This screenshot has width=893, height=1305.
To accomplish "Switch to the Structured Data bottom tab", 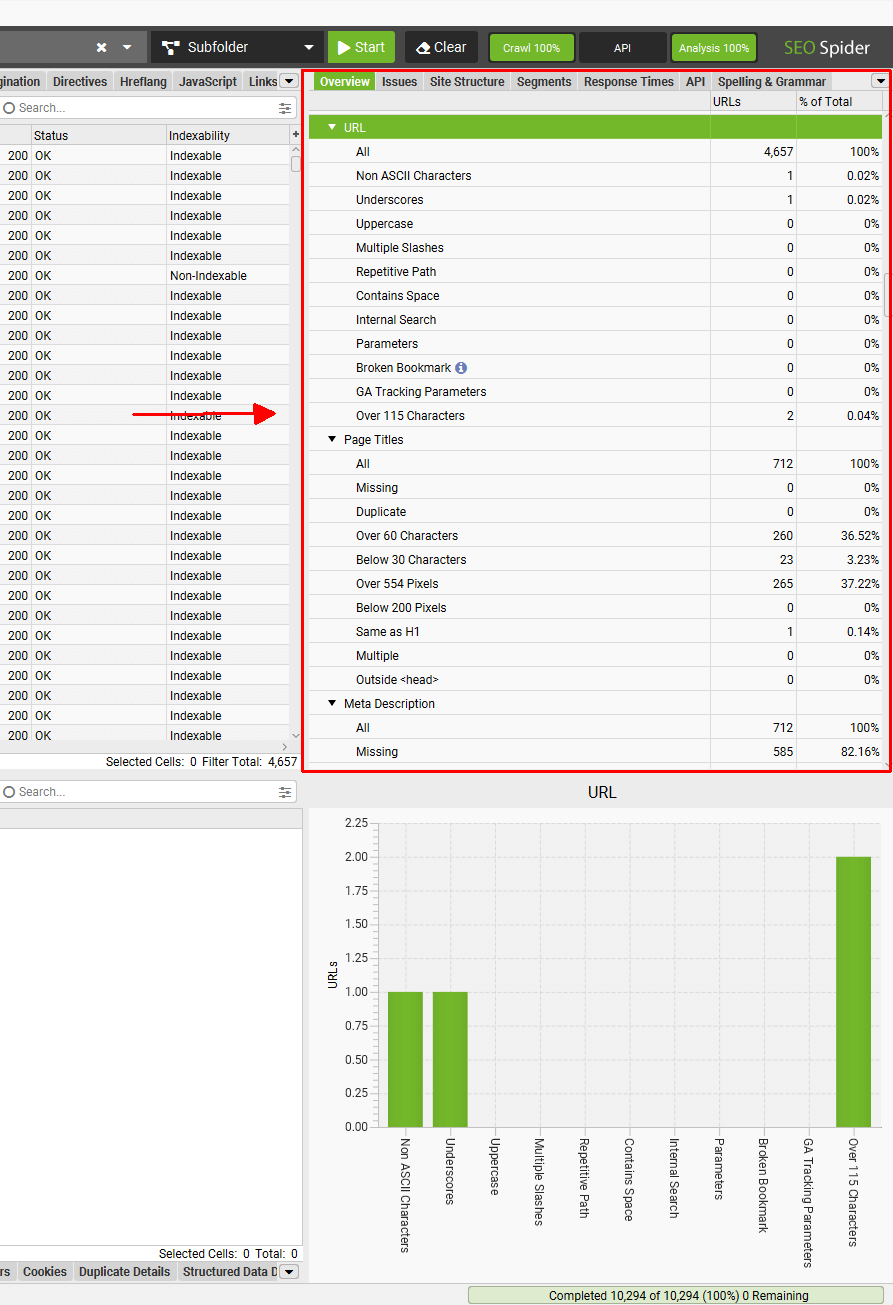I will pos(229,1272).
